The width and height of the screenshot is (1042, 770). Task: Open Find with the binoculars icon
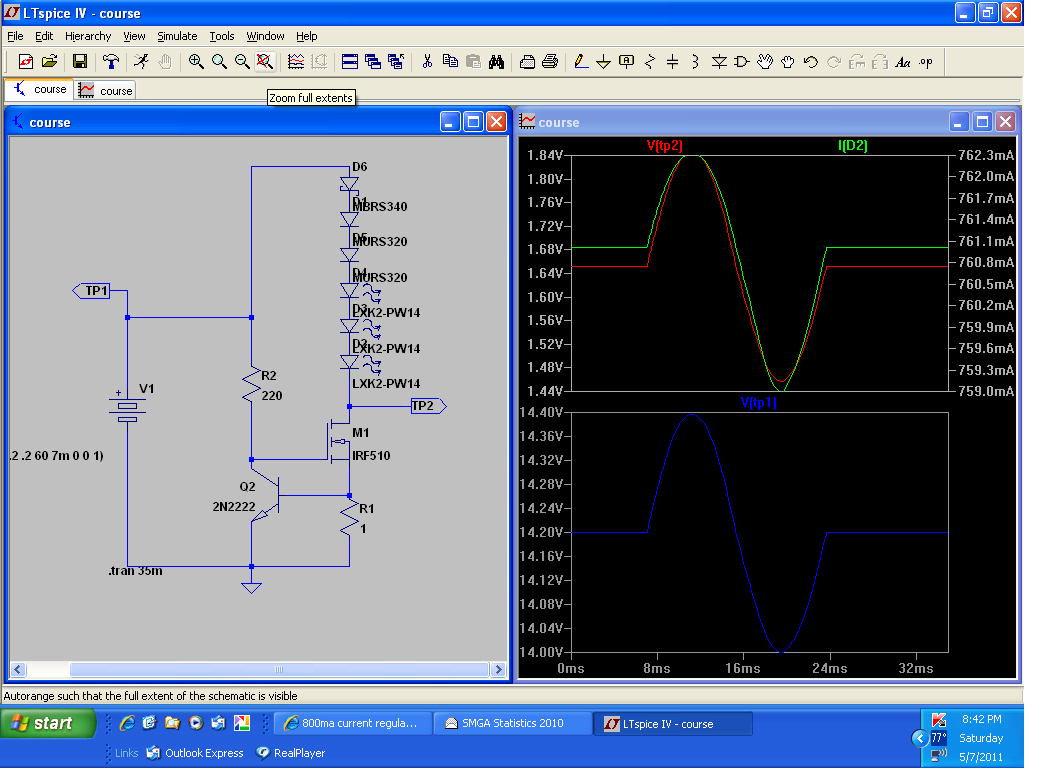point(496,62)
